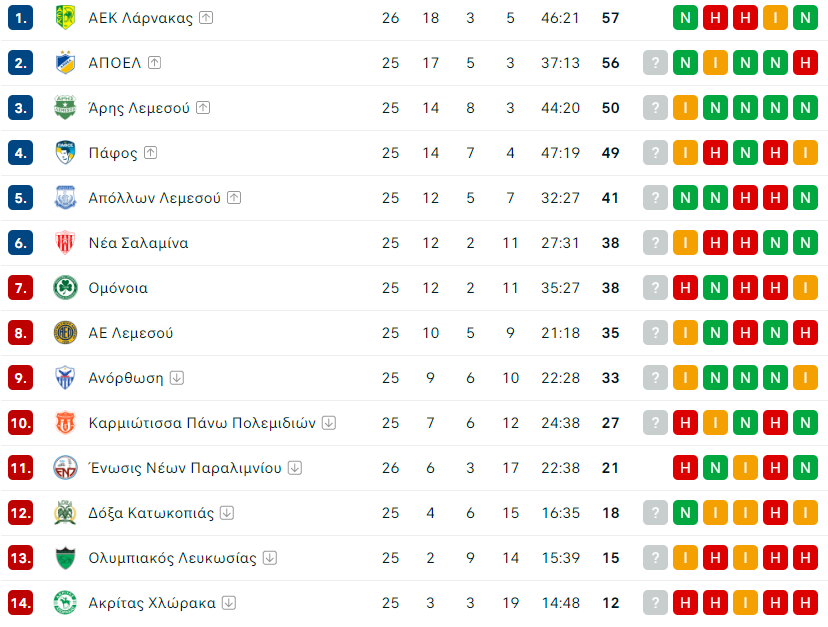Click the first green N form badge for AEK Λάρνακας
Viewport: 828px width, 627px height.
coord(686,18)
